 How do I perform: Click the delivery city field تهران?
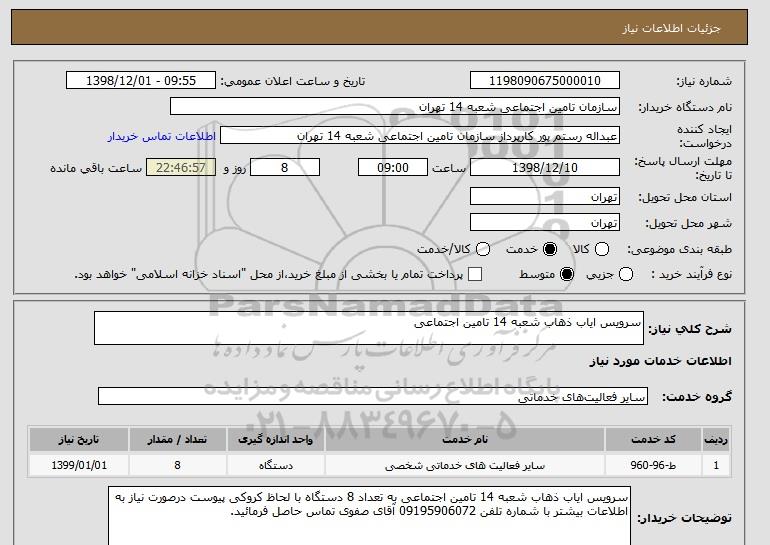click(x=545, y=222)
